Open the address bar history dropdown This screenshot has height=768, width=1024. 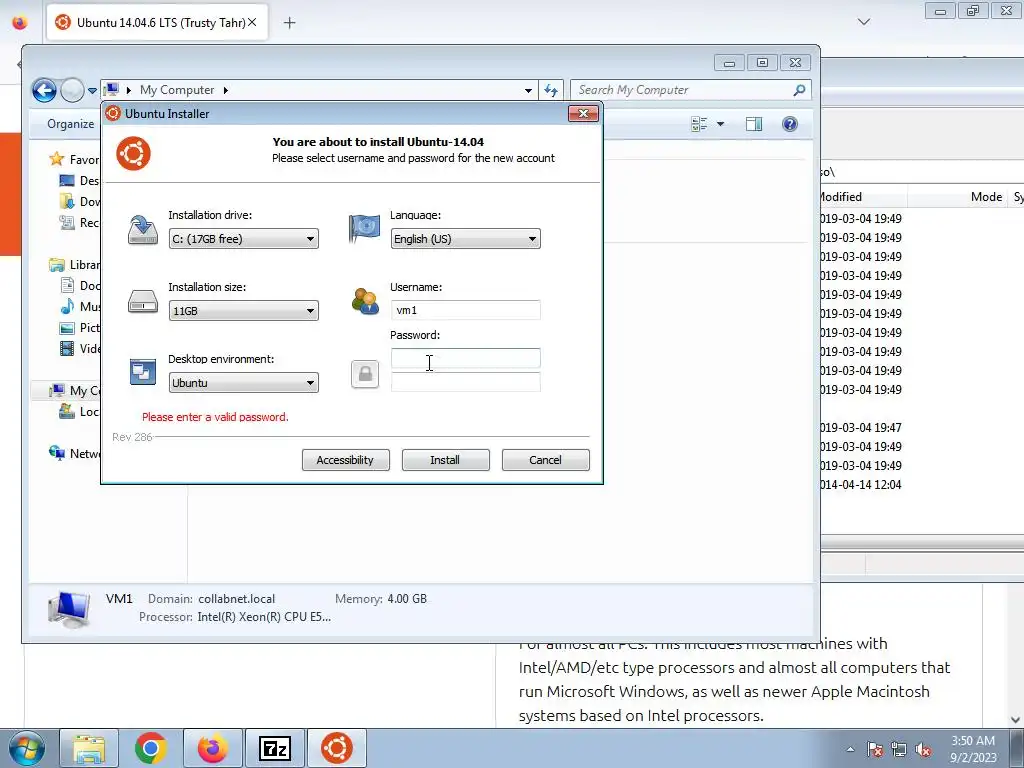528,91
